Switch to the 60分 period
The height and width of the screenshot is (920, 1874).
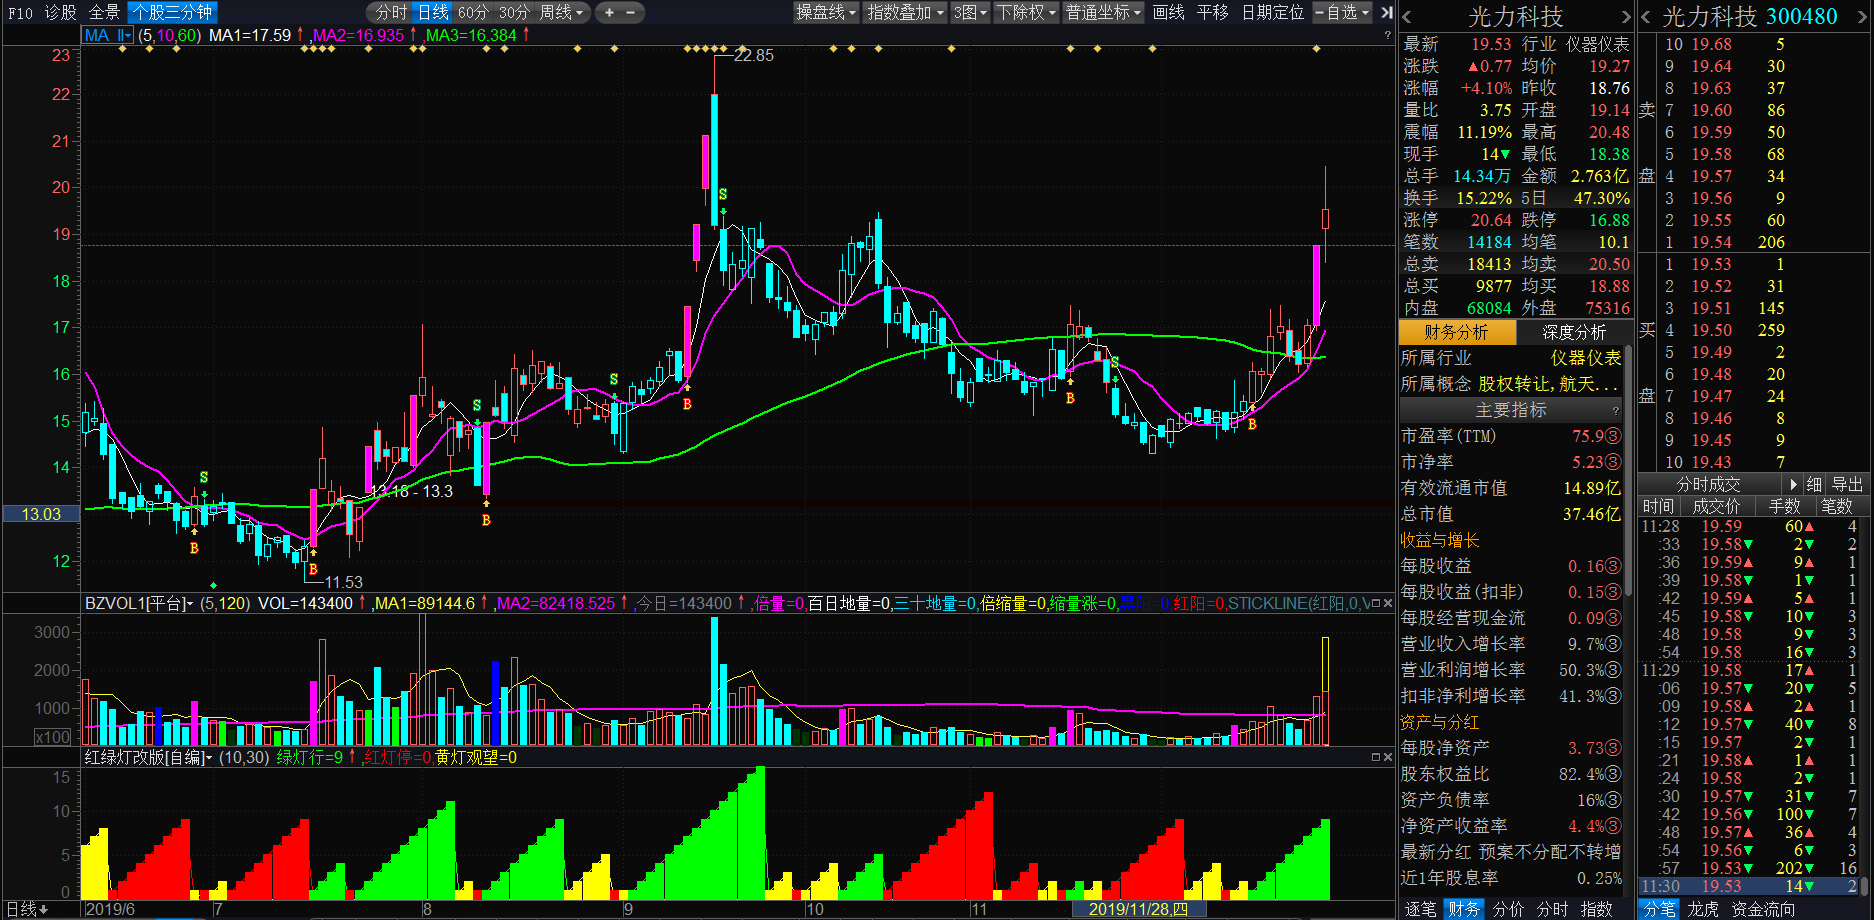[473, 13]
